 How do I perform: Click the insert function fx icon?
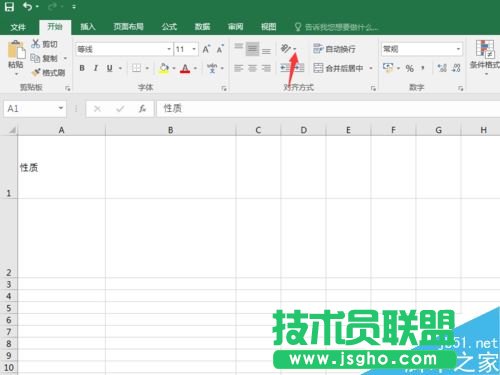(x=142, y=109)
